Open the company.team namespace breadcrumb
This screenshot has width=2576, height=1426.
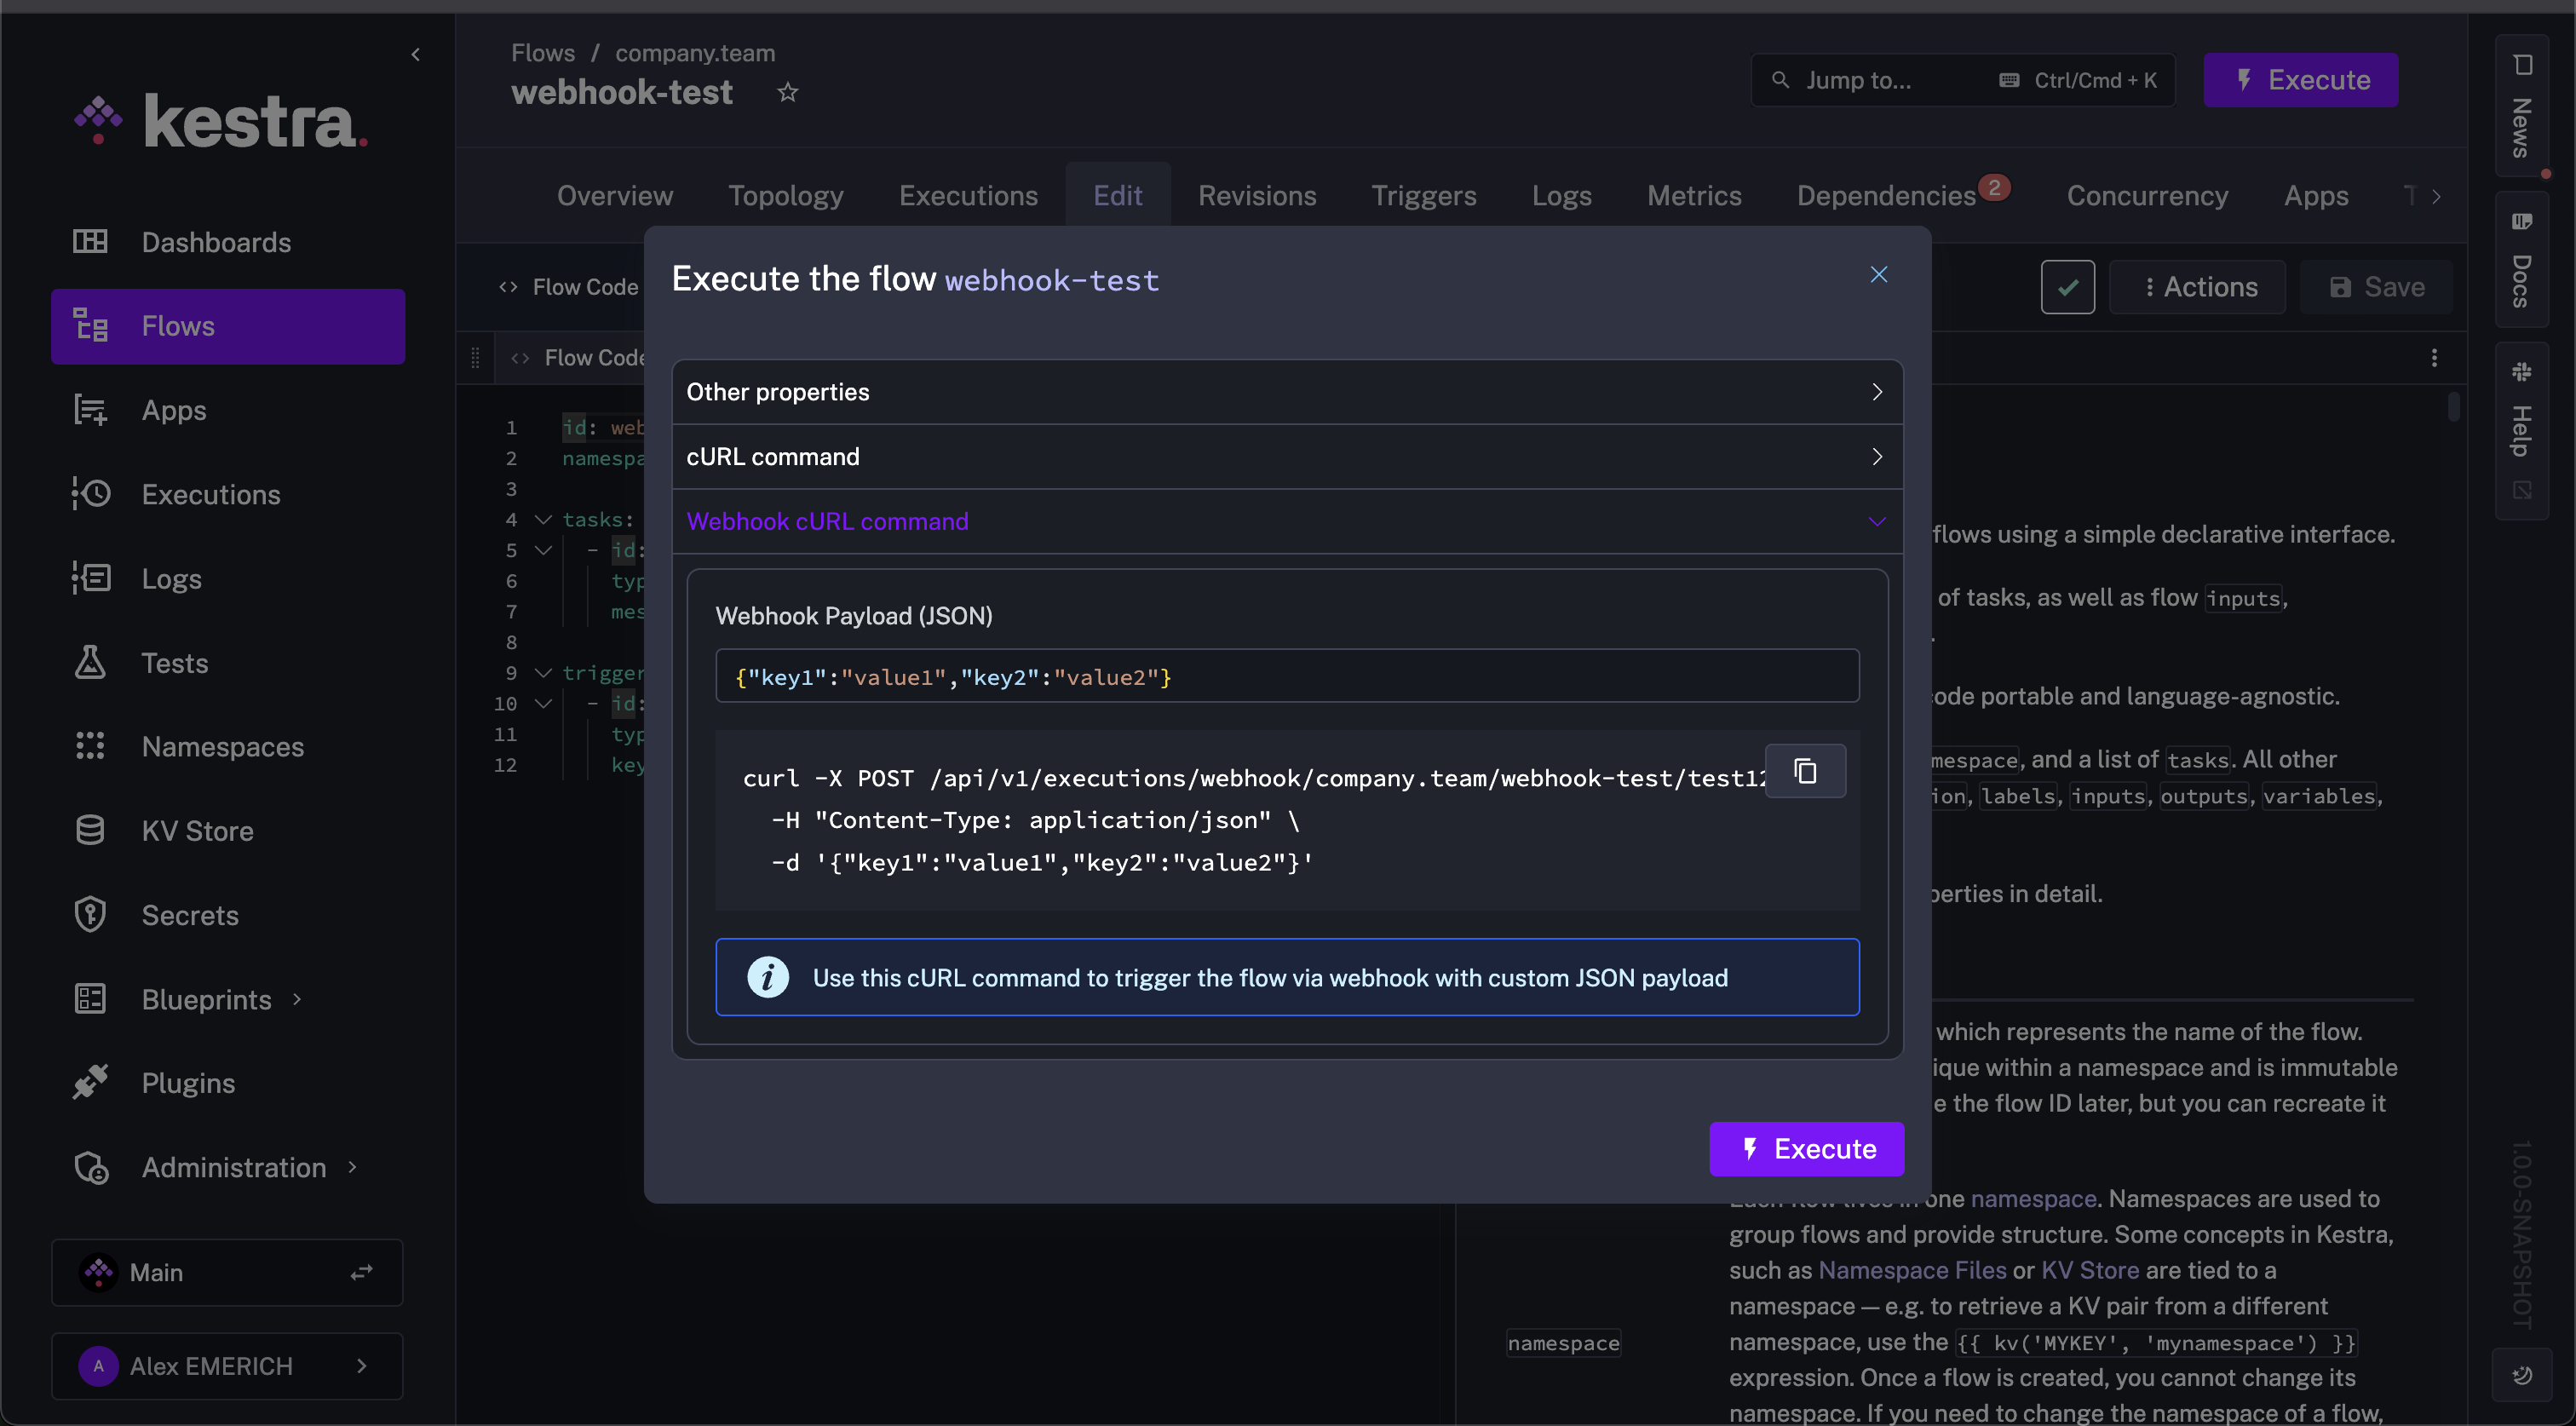(695, 53)
